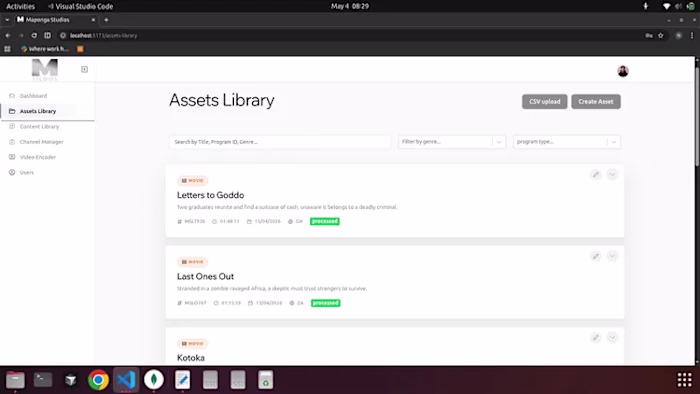Screen dimensions: 700x394
Task: Collapse the sidebar panel icon
Action: pos(84,69)
